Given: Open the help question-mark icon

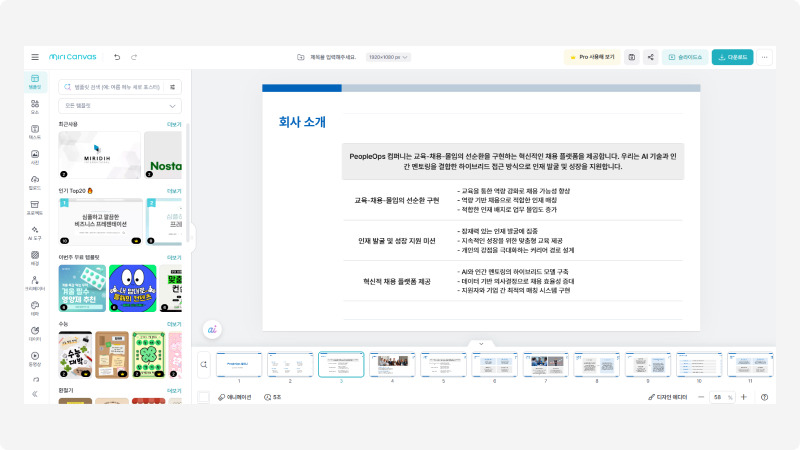Looking at the screenshot, I should [764, 397].
